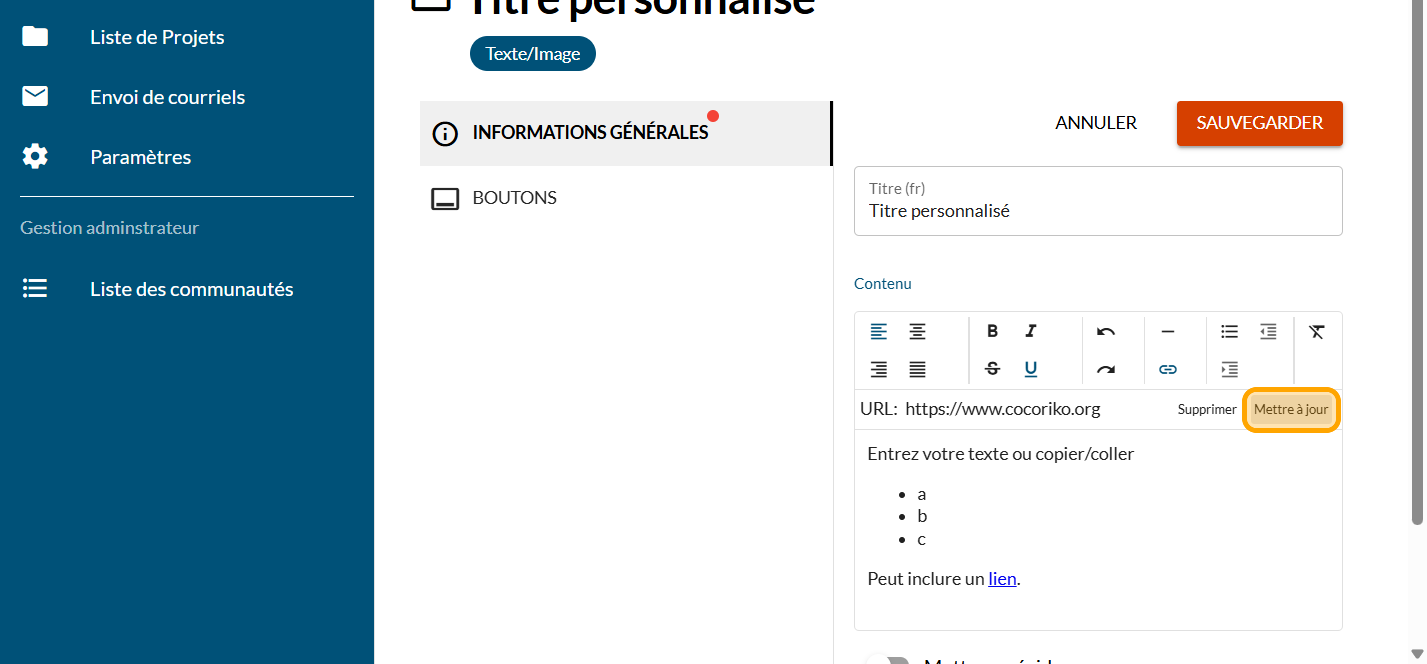The width and height of the screenshot is (1427, 664).
Task: Toggle the partially visible switch below editor
Action: (x=886, y=659)
